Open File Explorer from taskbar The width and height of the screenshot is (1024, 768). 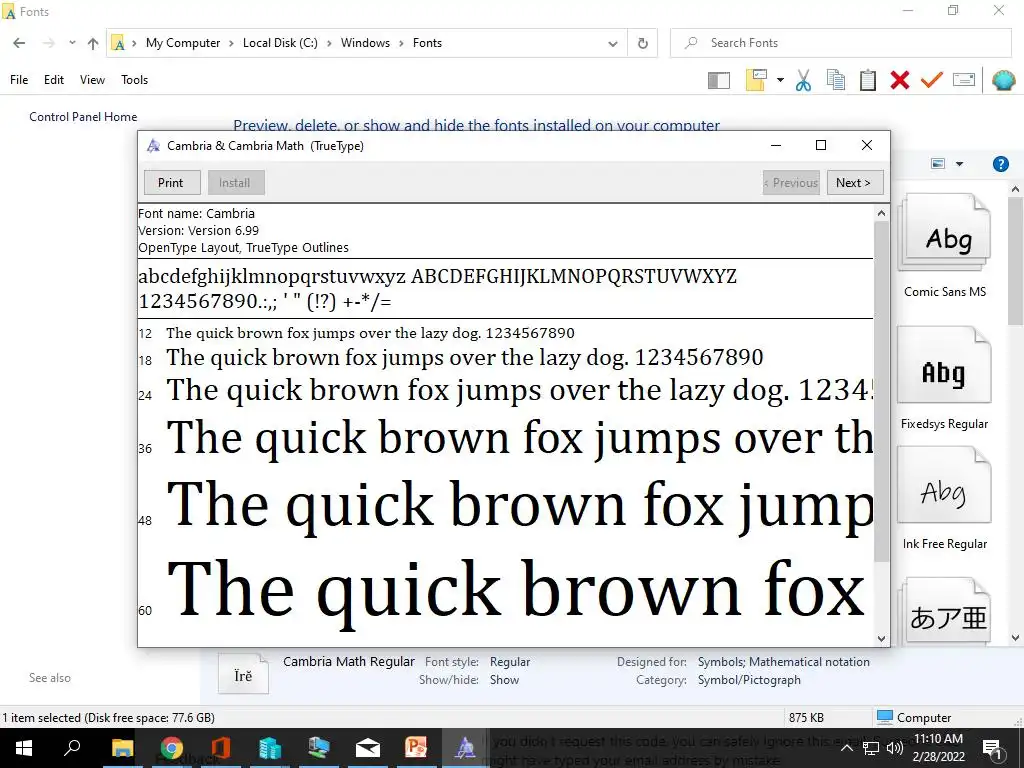122,748
